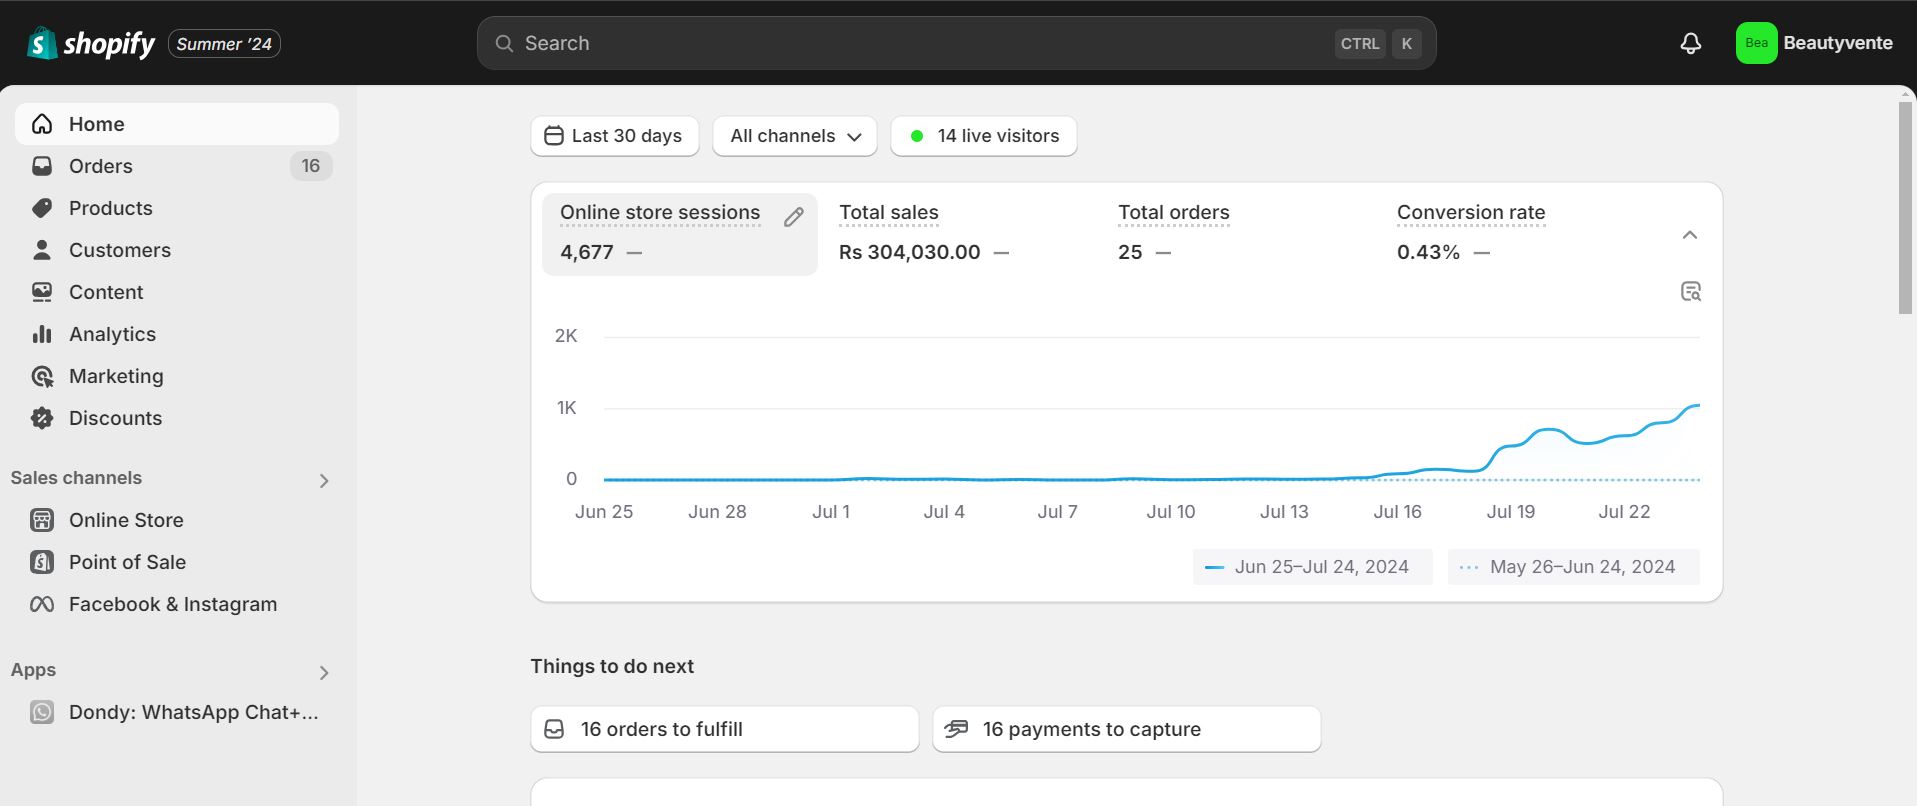Click the Jul 19 axis label
This screenshot has height=806, width=1917.
[x=1511, y=512]
